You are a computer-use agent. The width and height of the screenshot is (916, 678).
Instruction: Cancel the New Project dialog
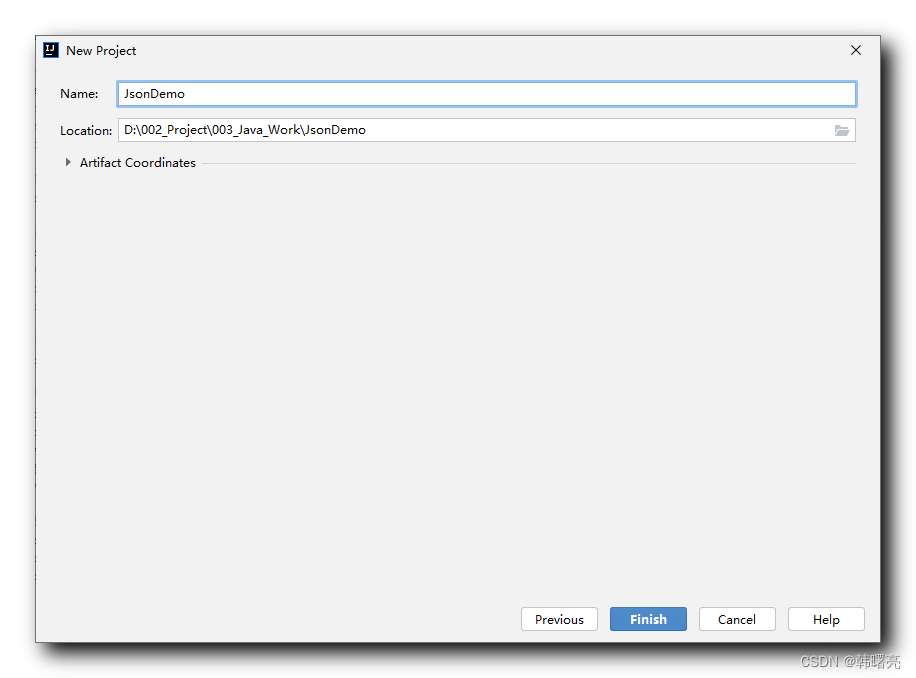tap(737, 619)
